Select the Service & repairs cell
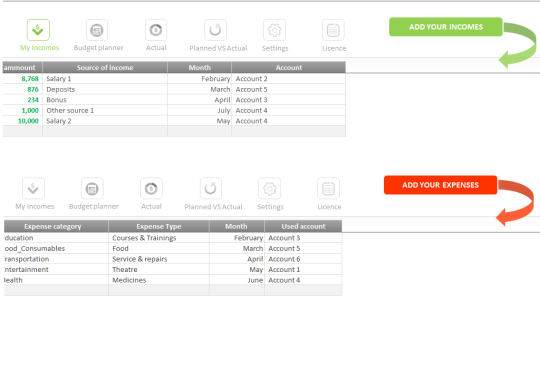The height and width of the screenshot is (390, 540). tap(159, 259)
